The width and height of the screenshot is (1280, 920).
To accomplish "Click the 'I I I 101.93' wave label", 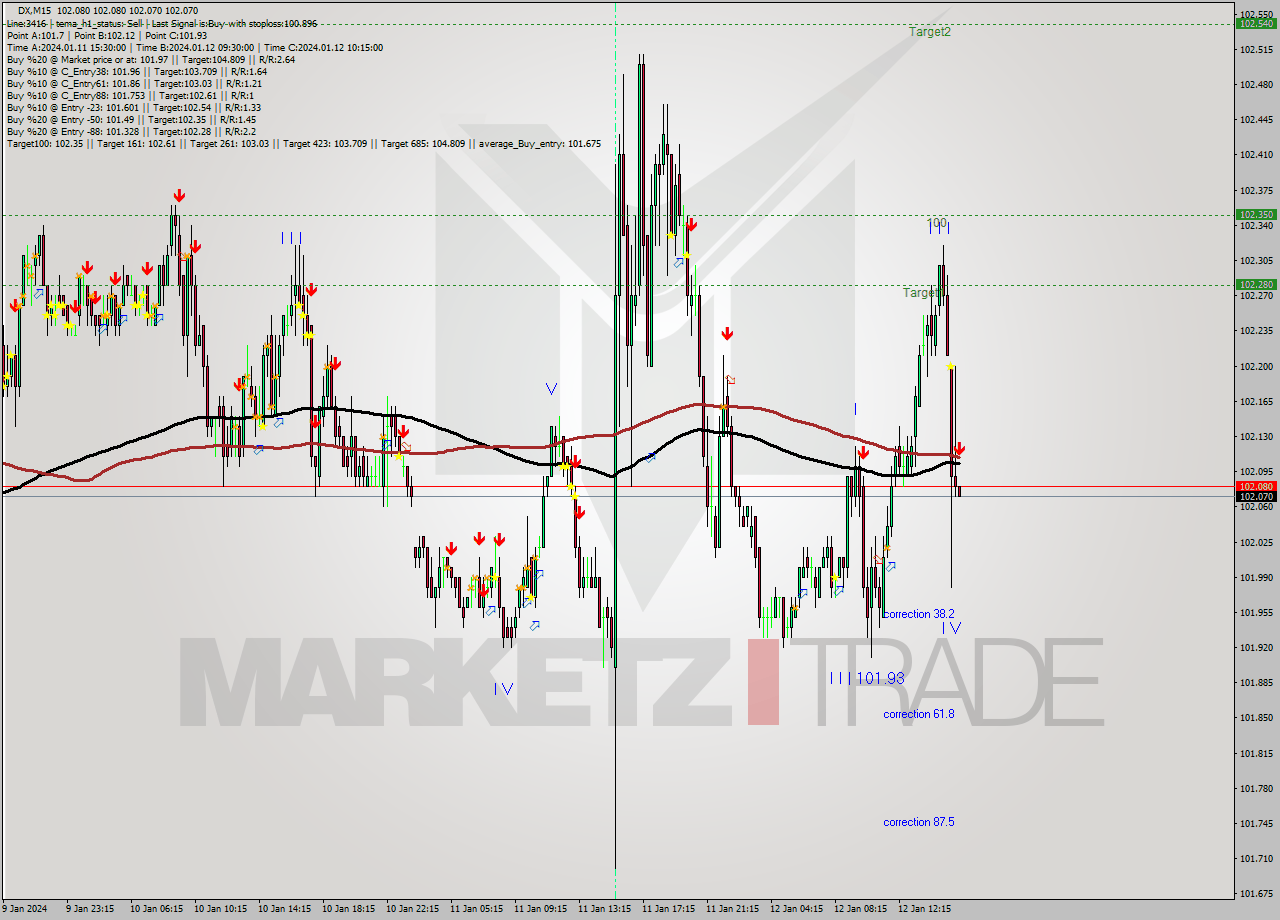I will [867, 678].
